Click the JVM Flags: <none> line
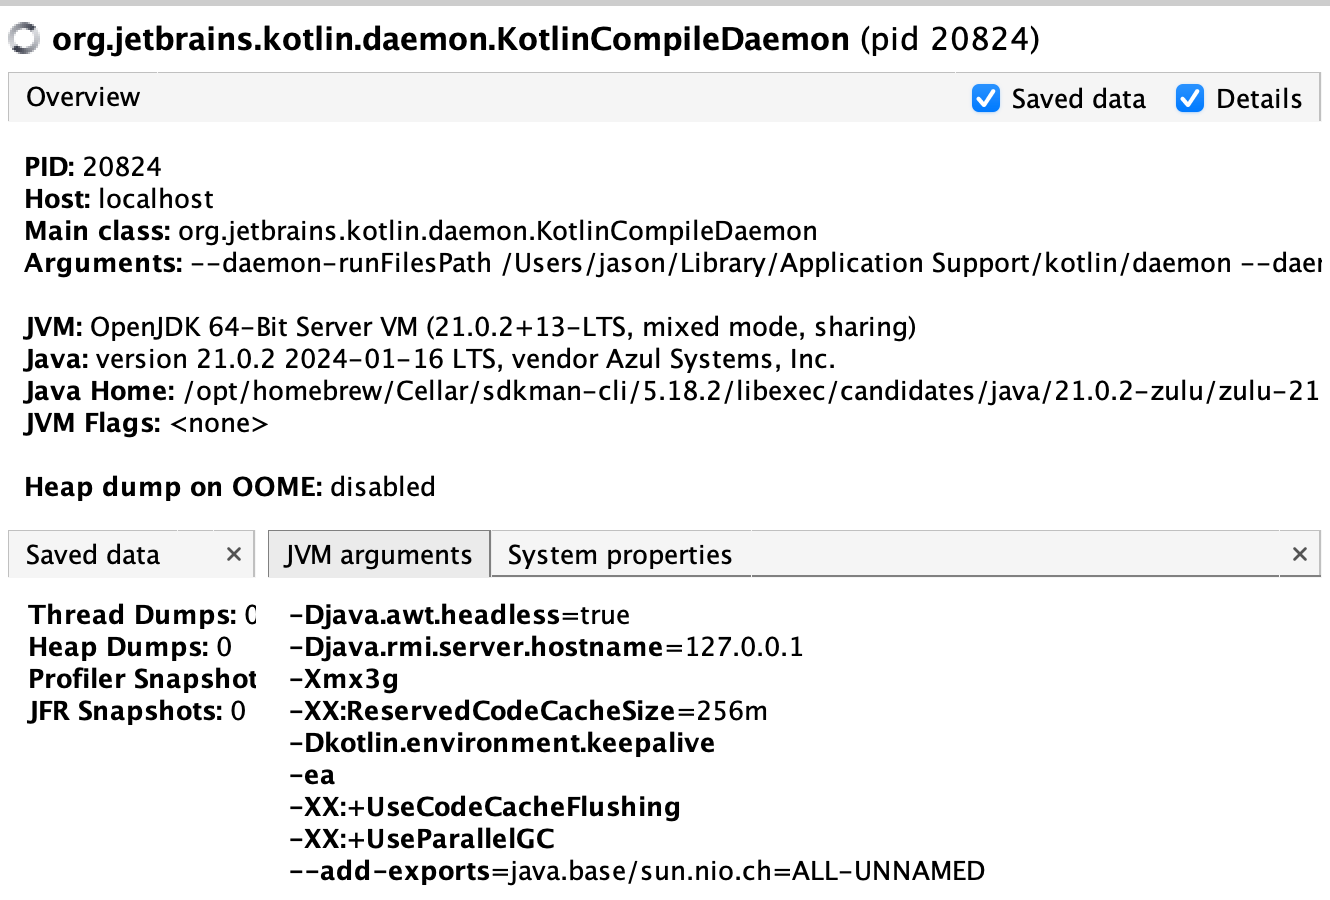The height and width of the screenshot is (900, 1330). (x=147, y=423)
